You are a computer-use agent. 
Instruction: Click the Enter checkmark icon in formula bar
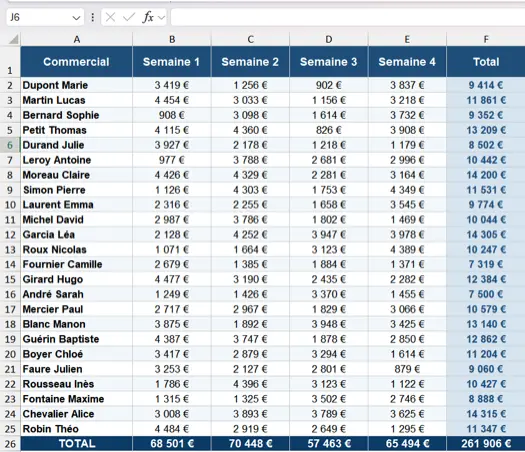pyautogui.click(x=129, y=17)
